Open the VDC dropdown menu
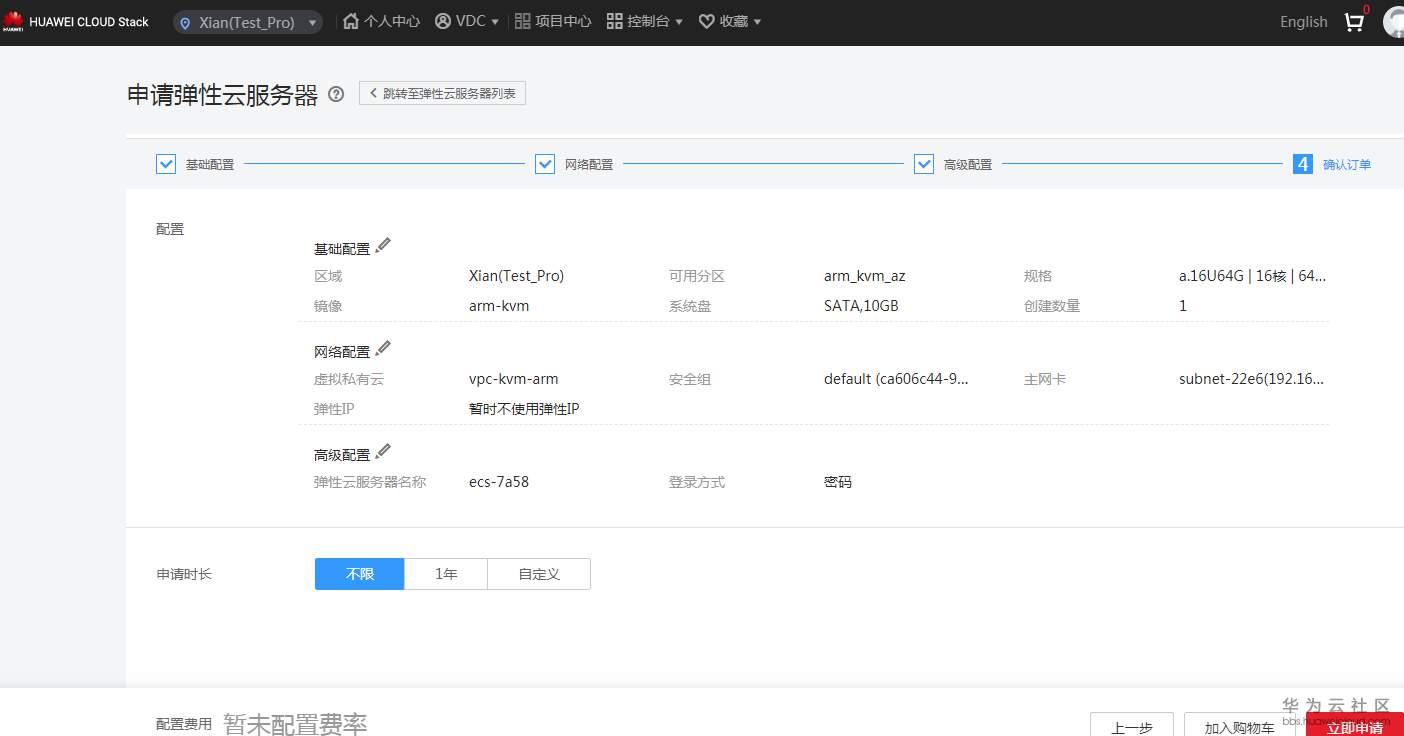The width and height of the screenshot is (1404, 736). [x=467, y=21]
